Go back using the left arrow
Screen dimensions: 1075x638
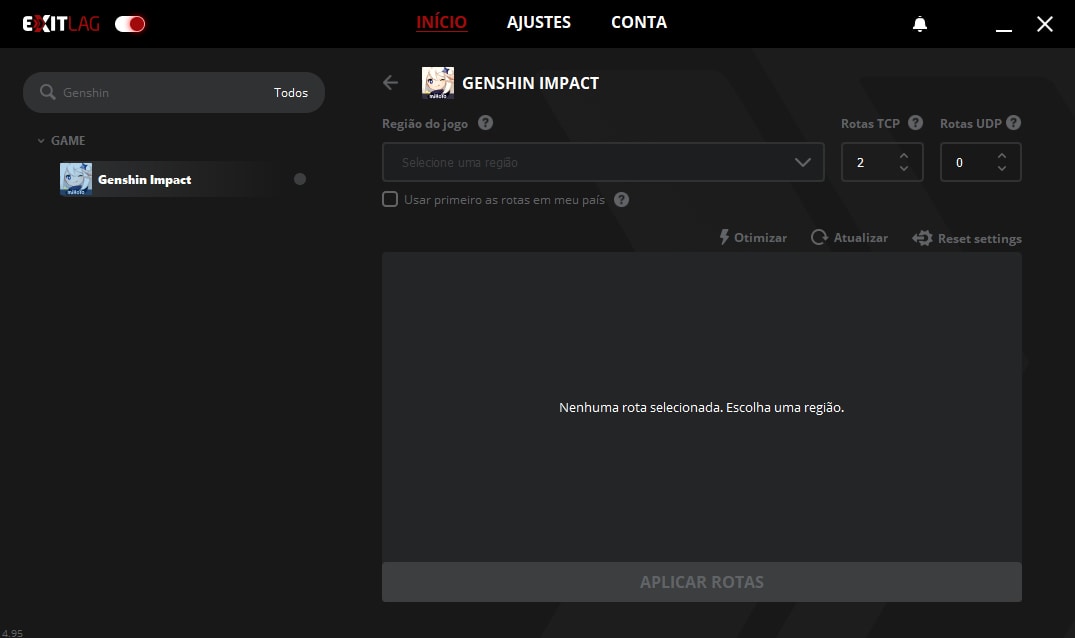391,83
